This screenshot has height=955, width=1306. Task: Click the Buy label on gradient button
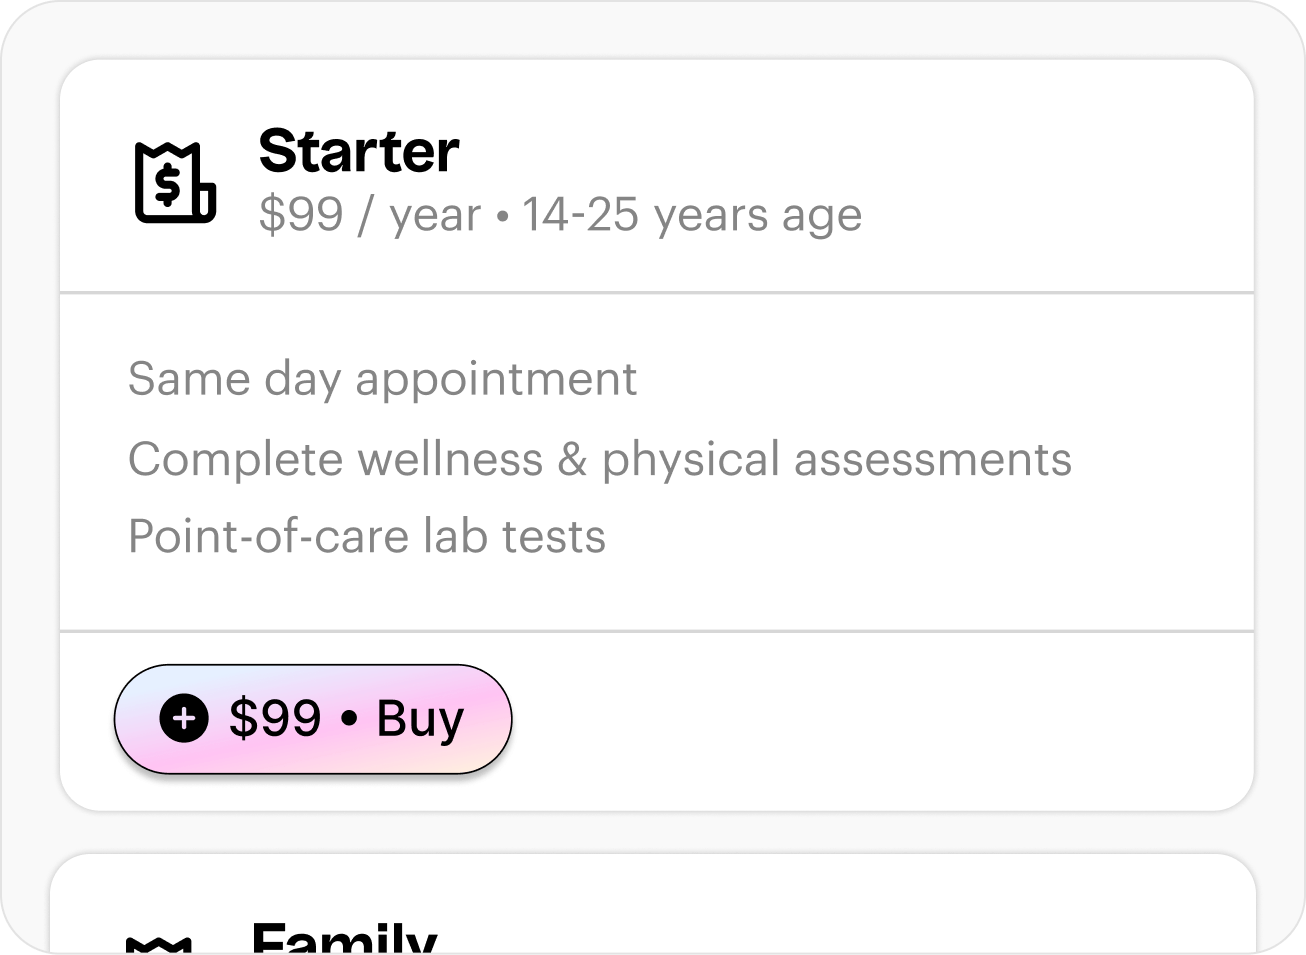tap(420, 718)
